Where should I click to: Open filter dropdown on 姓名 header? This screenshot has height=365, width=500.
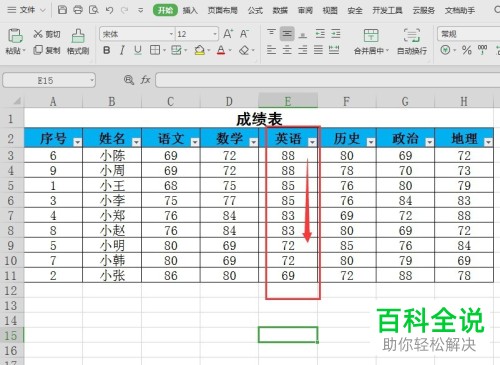tap(136, 142)
